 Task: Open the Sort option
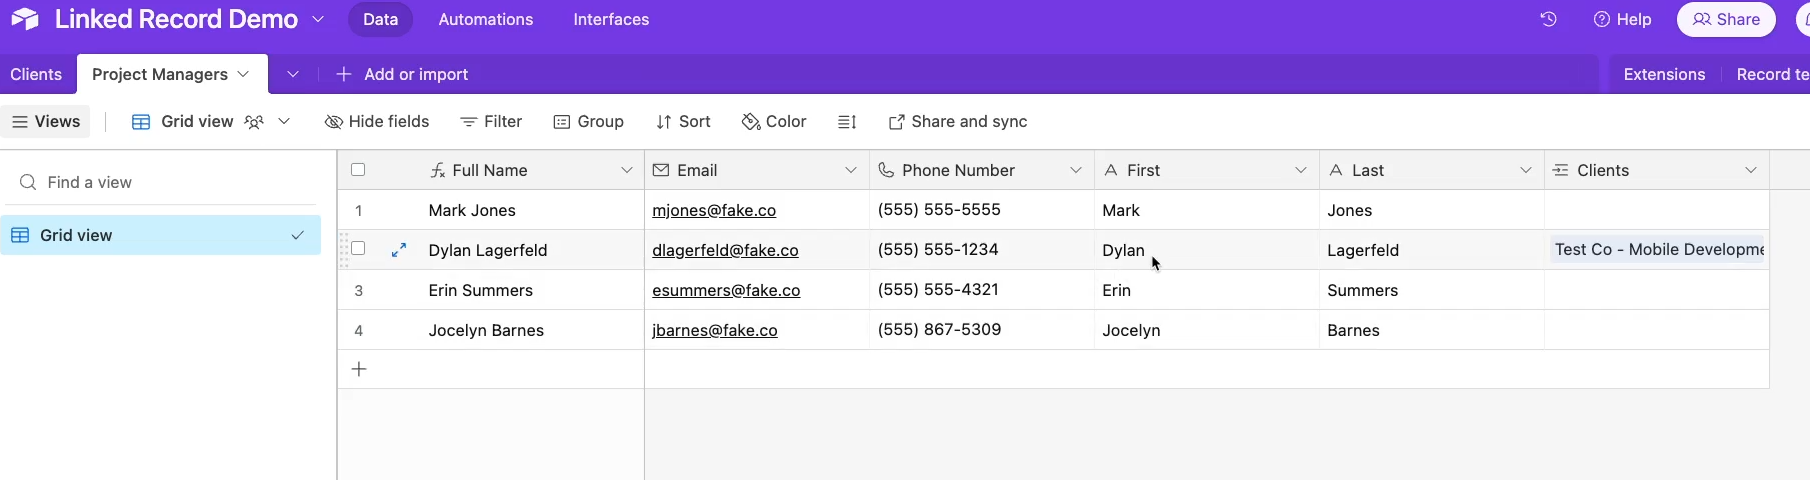tap(683, 122)
